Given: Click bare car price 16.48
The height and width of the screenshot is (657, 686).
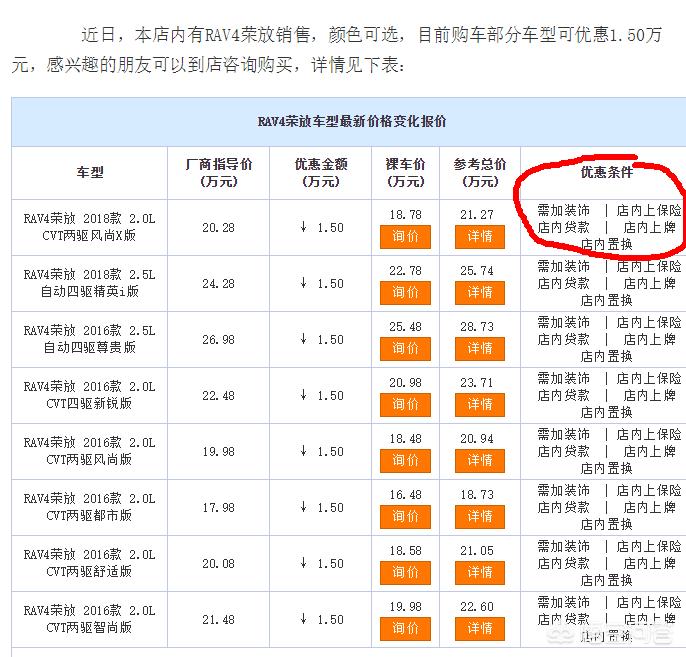Looking at the screenshot, I should (406, 495).
